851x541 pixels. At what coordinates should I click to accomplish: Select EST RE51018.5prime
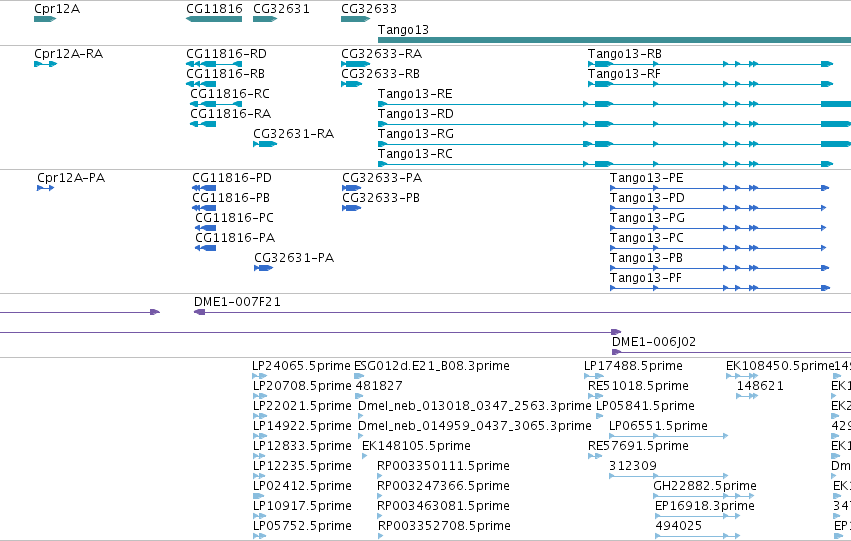[638, 386]
